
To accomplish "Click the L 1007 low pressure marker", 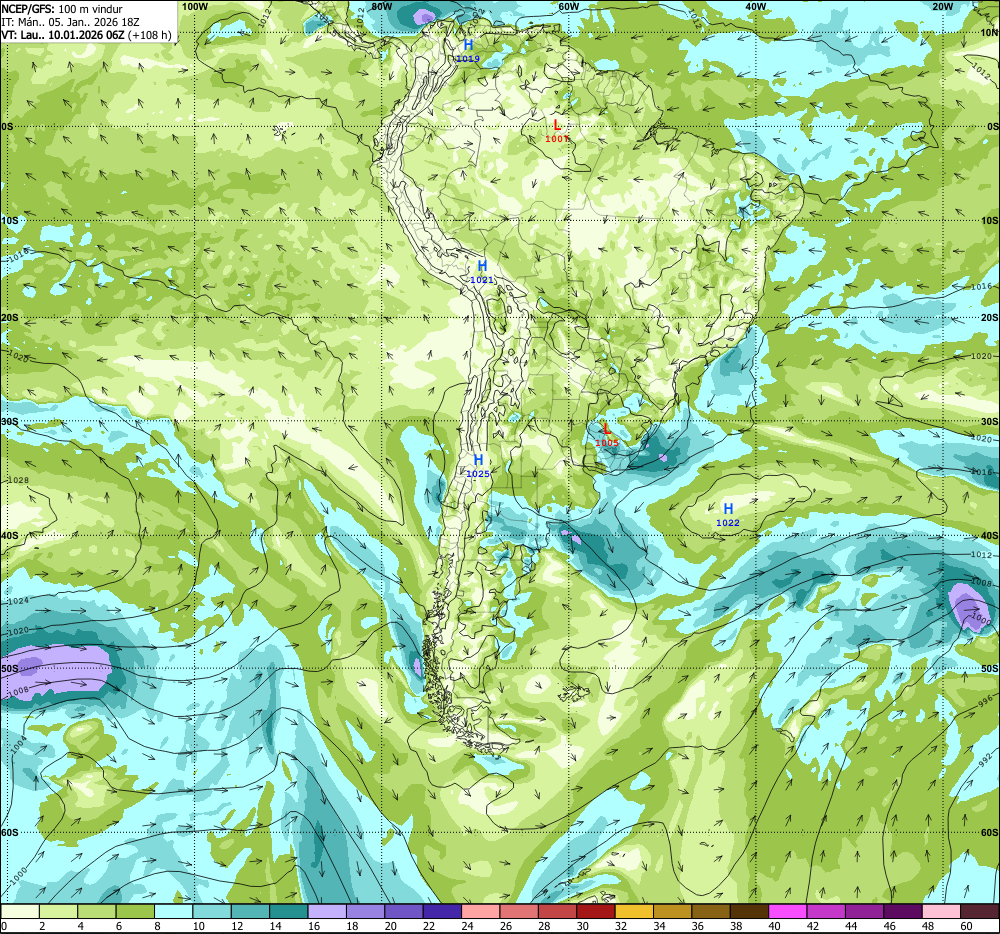I will (557, 130).
